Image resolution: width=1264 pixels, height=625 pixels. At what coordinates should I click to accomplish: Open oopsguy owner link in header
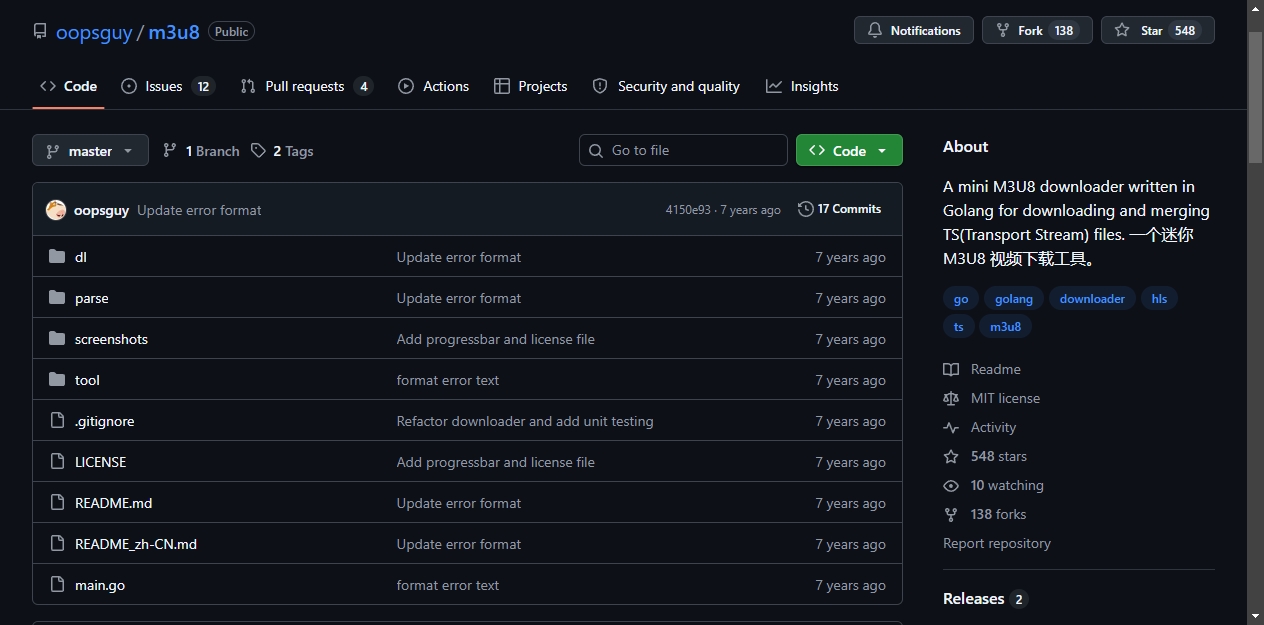(x=94, y=32)
